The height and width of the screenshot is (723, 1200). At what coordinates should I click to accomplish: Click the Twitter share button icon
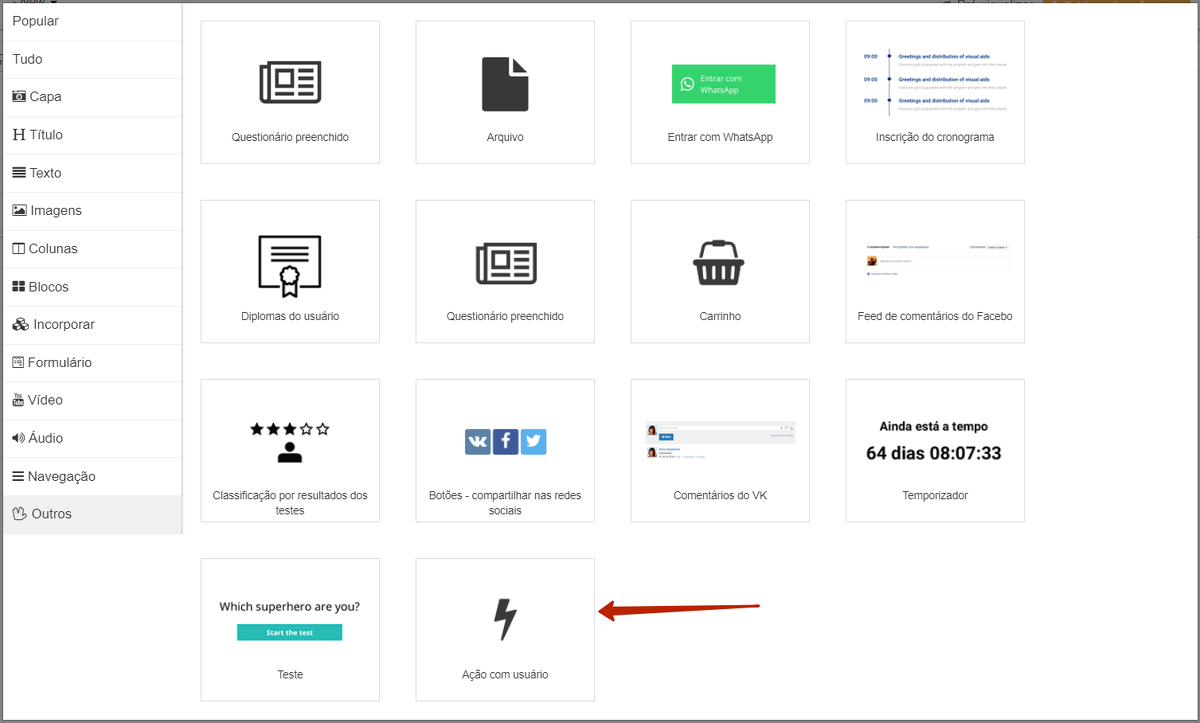533,442
